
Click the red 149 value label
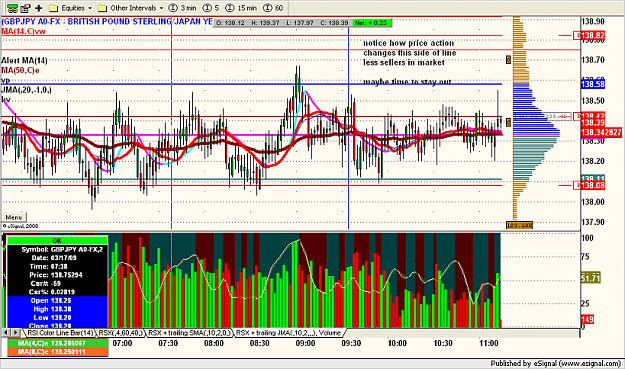[x=588, y=319]
